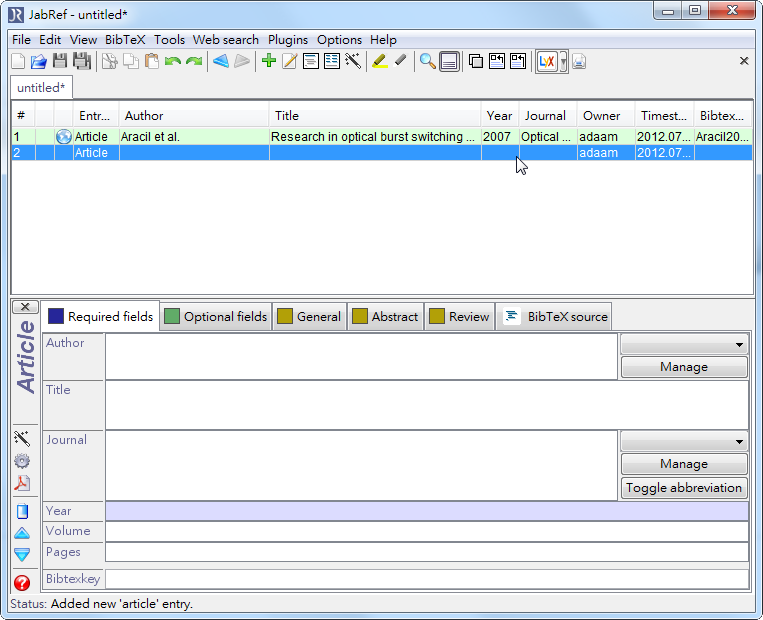Click into the Title text field
763x620 pixels.
[427, 405]
